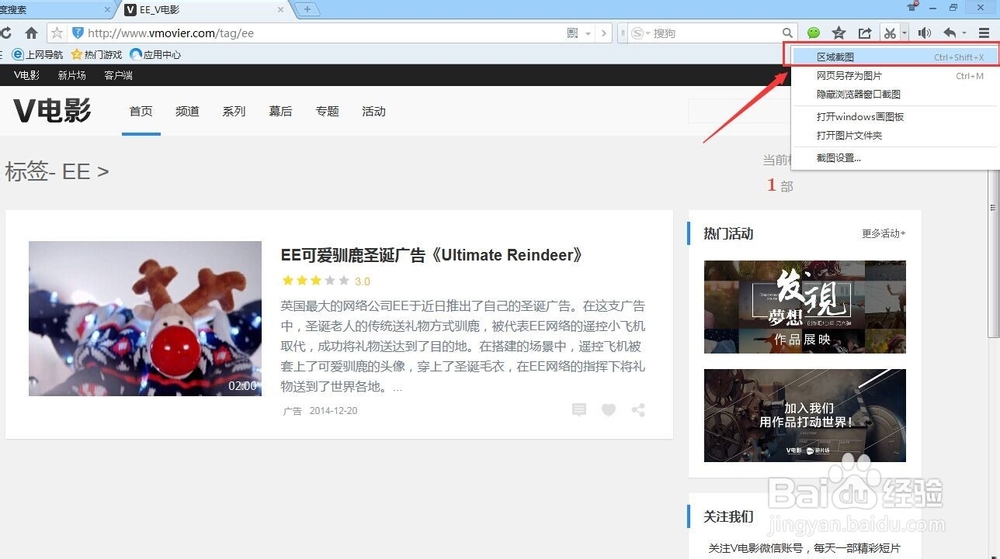Select 网页另存为图片 menu entry
The height and width of the screenshot is (559, 1000).
click(x=895, y=75)
